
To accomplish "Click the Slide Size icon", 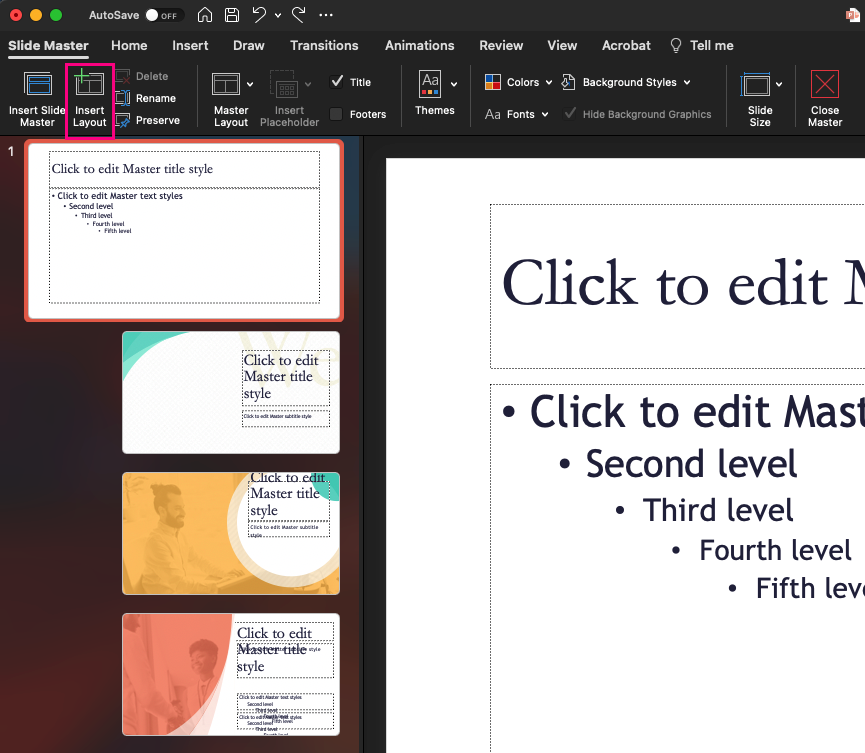I will coord(759,97).
